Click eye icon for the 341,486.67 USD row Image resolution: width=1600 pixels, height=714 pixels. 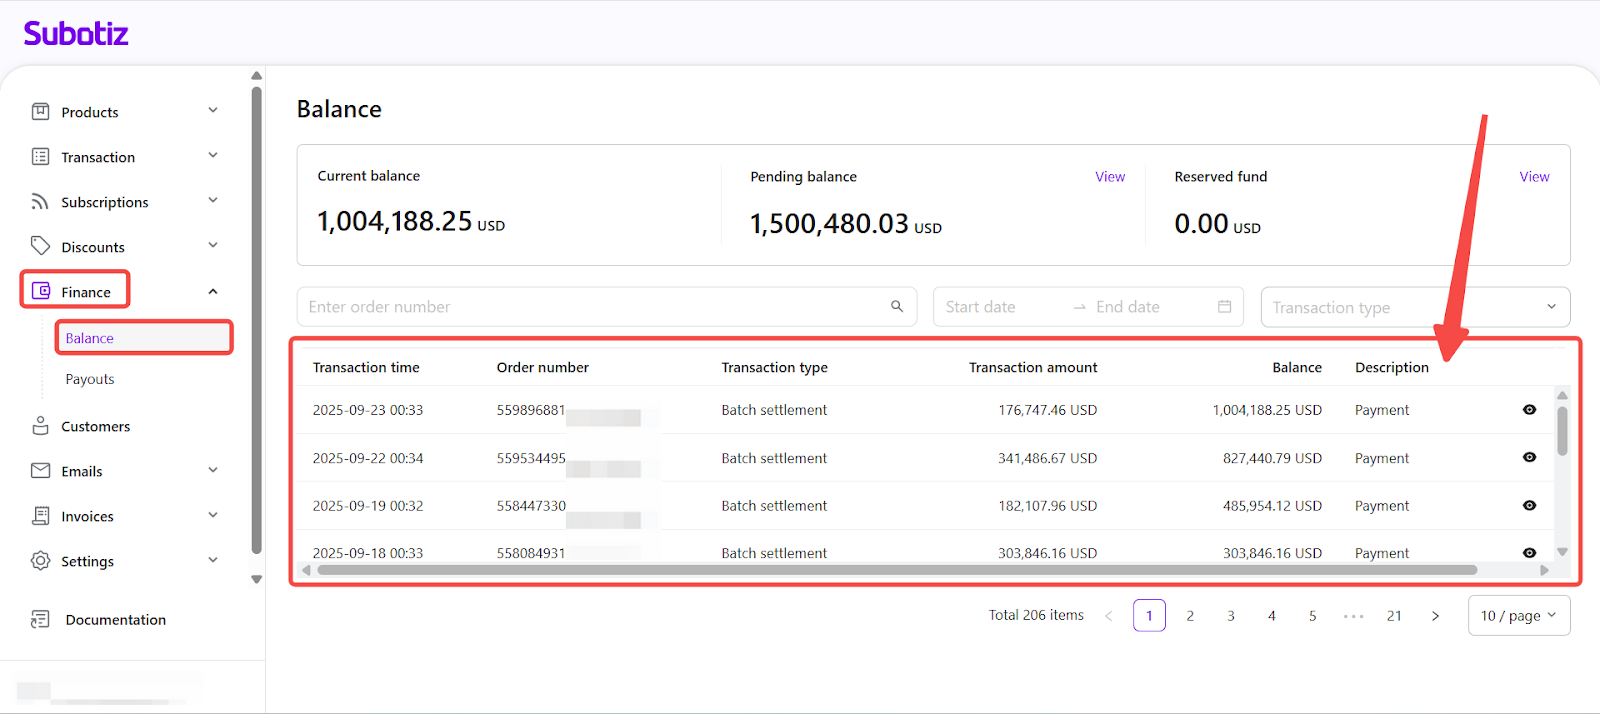pyautogui.click(x=1529, y=458)
